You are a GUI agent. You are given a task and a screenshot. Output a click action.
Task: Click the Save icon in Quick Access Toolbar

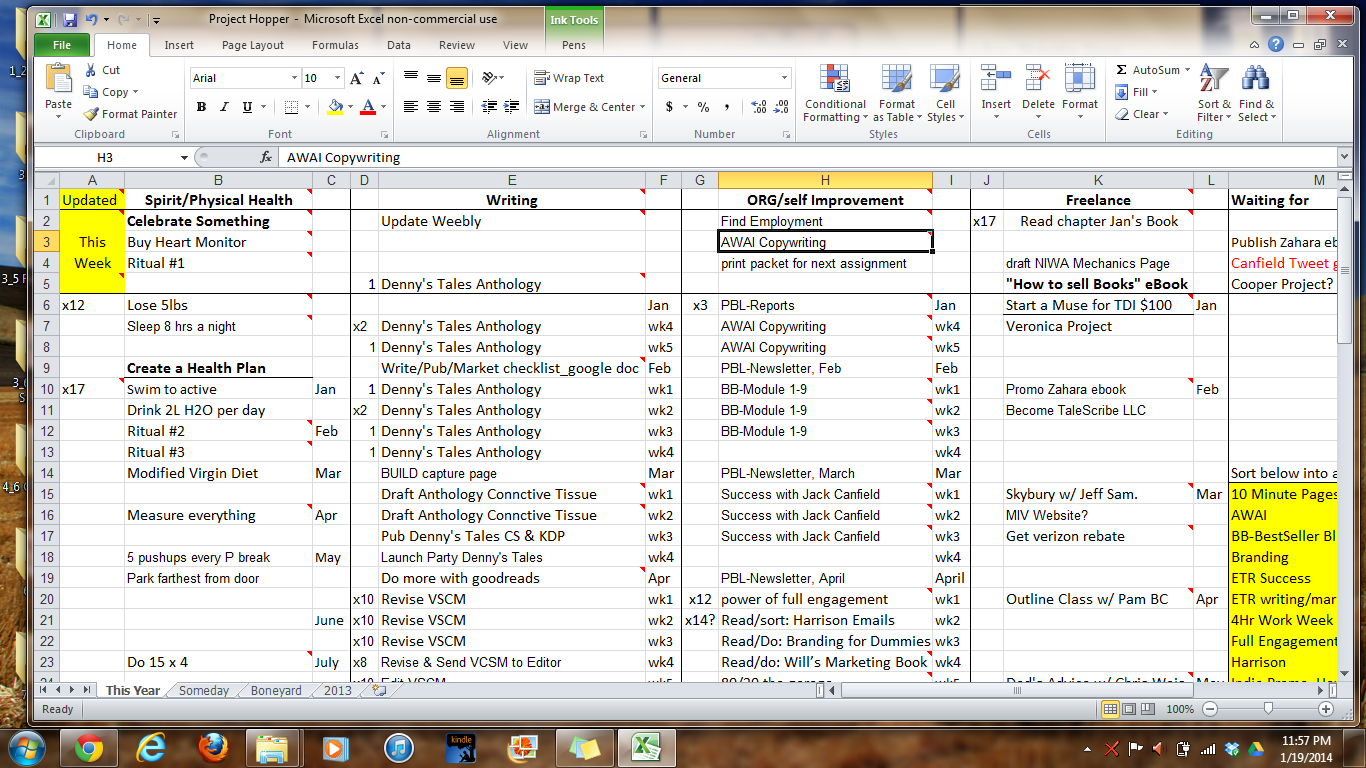pyautogui.click(x=70, y=19)
